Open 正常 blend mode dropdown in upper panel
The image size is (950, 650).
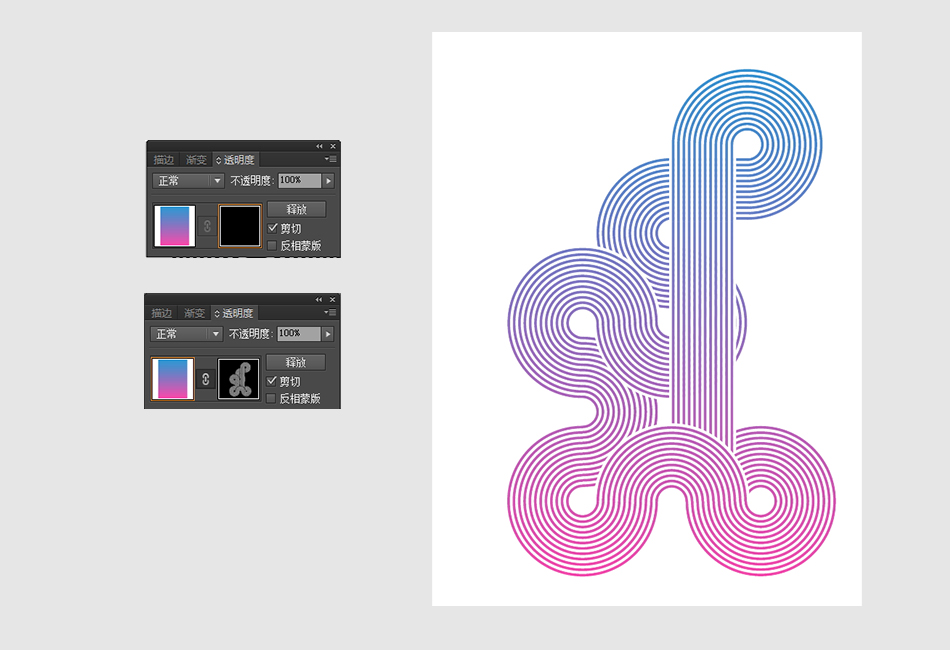188,181
